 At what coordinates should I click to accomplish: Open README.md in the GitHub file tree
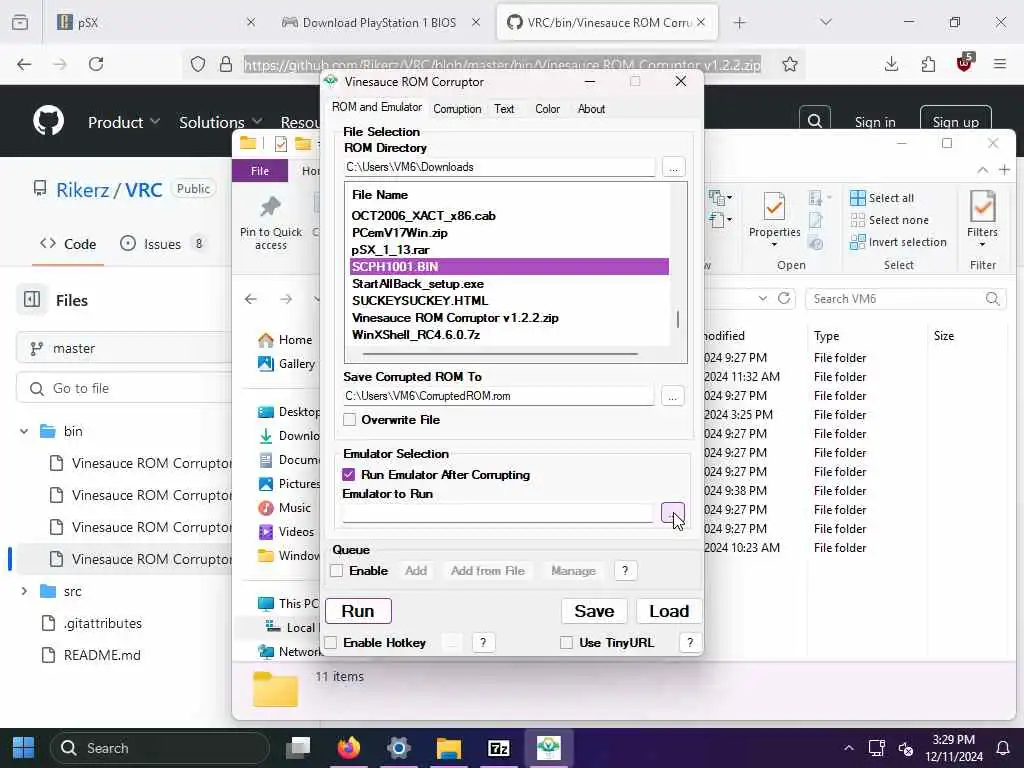tap(102, 655)
